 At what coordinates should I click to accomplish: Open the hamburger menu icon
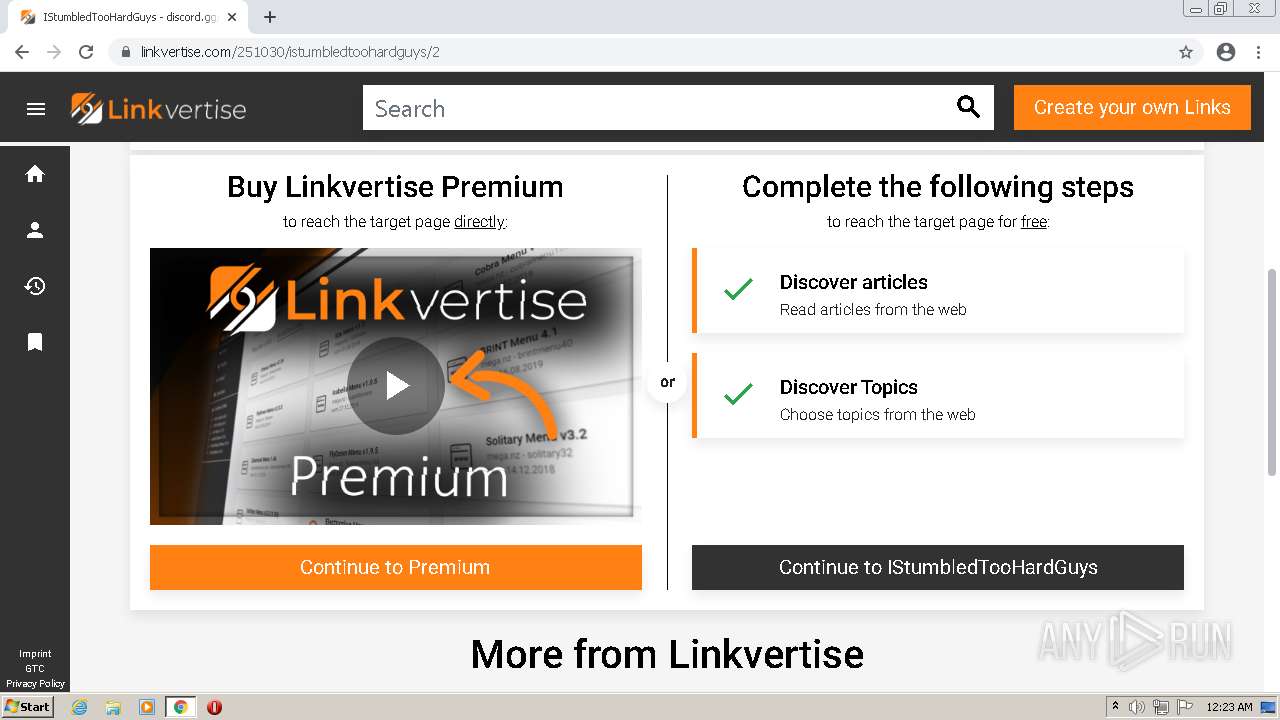pyautogui.click(x=36, y=109)
